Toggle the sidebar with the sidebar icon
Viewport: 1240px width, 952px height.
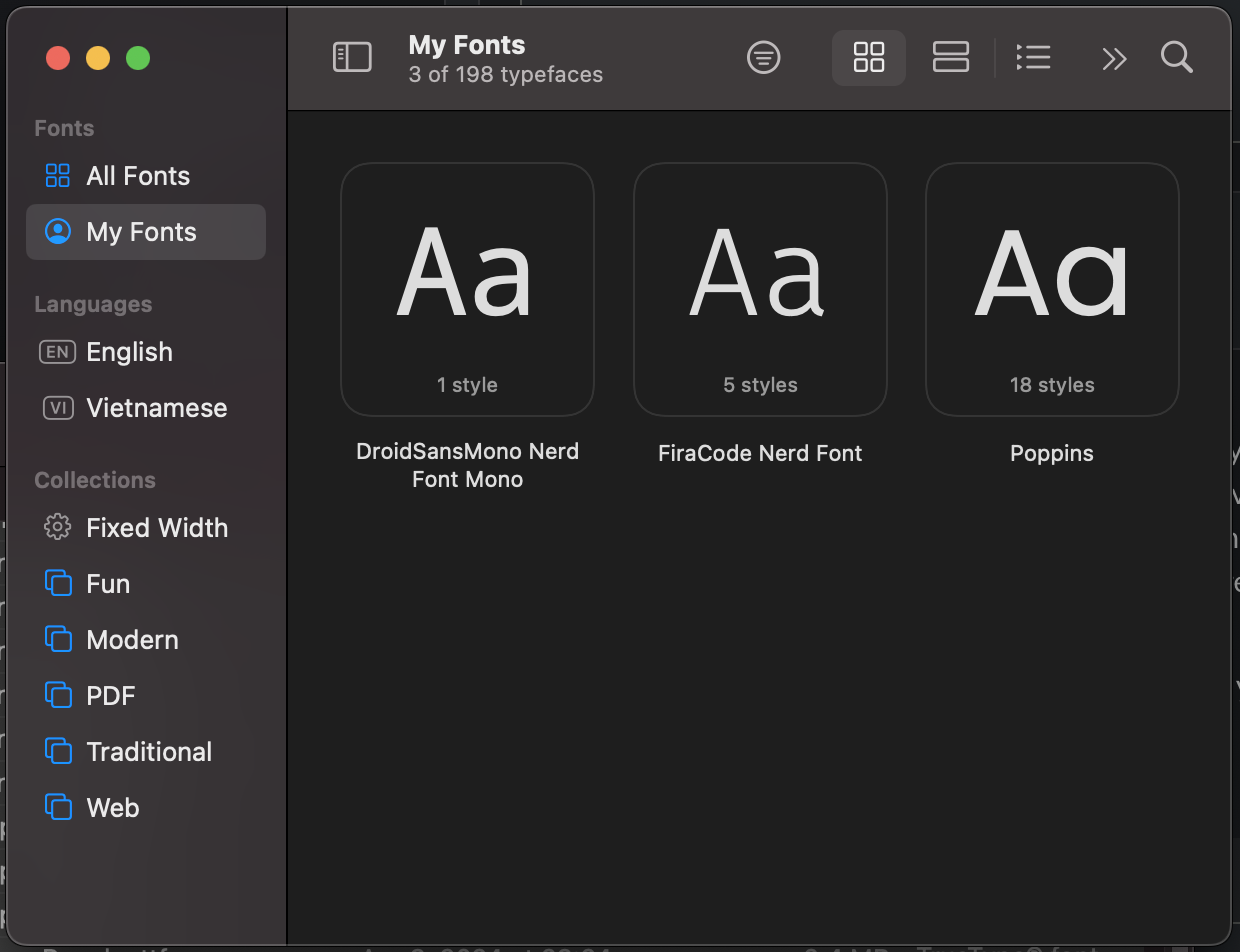pyautogui.click(x=352, y=58)
